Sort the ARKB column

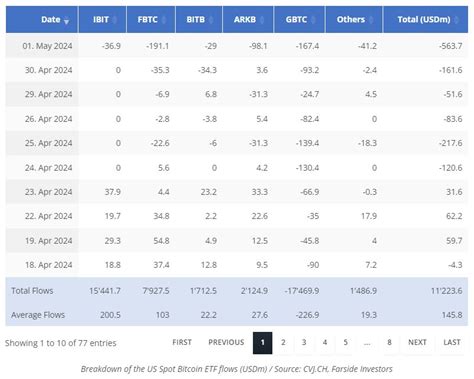pos(262,20)
